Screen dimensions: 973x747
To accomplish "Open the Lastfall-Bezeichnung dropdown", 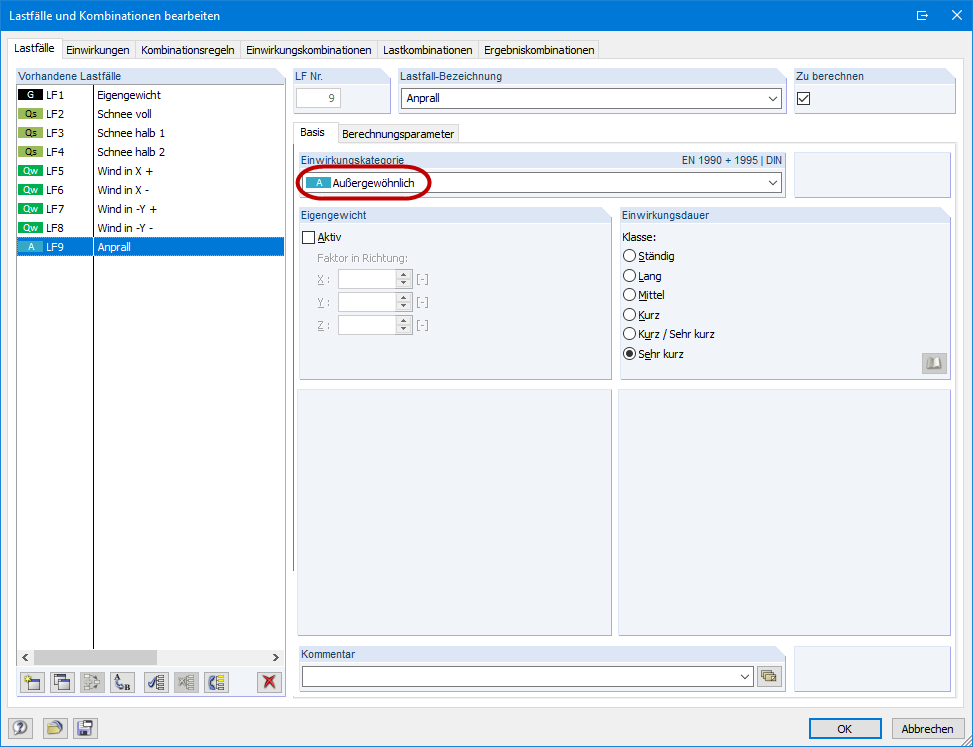I will click(773, 99).
